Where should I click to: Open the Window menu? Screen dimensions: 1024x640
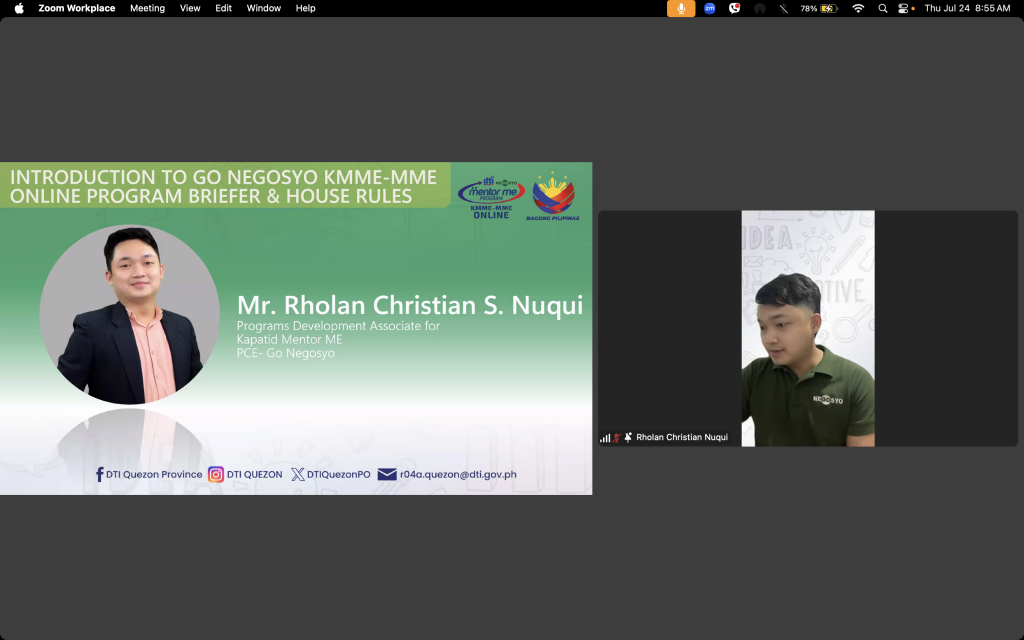(x=264, y=8)
